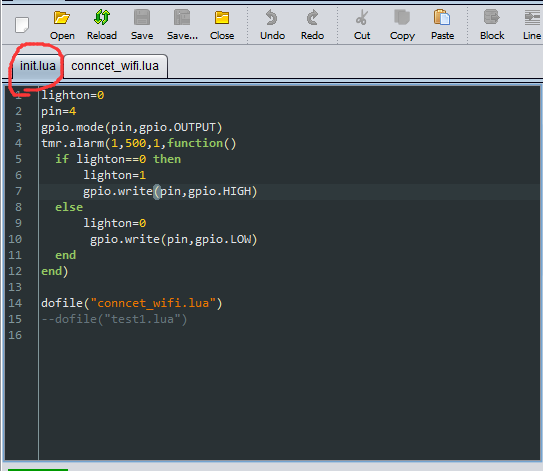Click the 'else' keyword on line 8

click(69, 207)
